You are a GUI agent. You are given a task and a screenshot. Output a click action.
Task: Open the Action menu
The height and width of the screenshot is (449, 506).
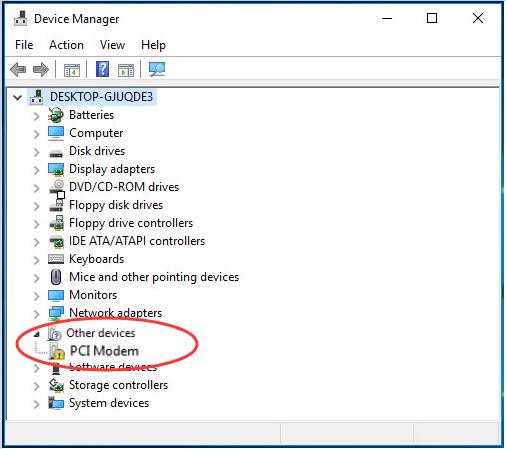click(66, 45)
